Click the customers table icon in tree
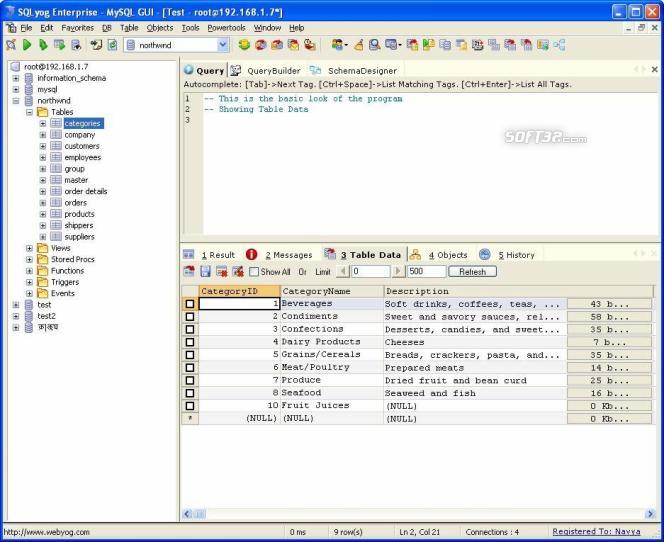The height and width of the screenshot is (542, 664). click(56, 146)
